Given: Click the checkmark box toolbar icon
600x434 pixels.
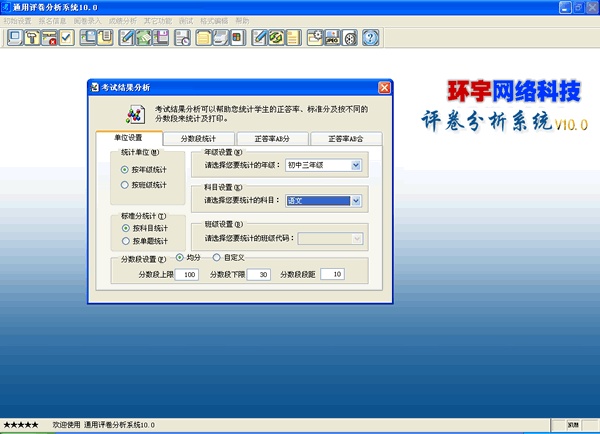Looking at the screenshot, I should pyautogui.click(x=66, y=38).
